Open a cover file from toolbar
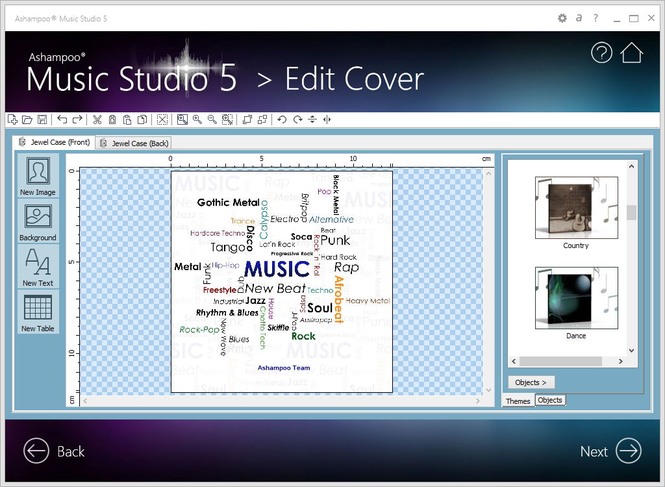 point(27,120)
